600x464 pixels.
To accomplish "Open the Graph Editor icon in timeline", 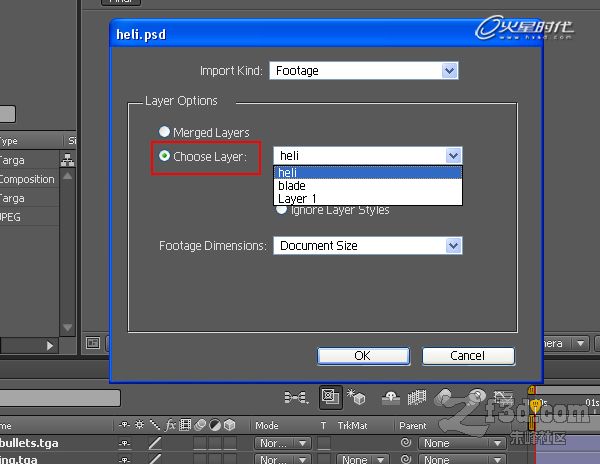I will 503,398.
